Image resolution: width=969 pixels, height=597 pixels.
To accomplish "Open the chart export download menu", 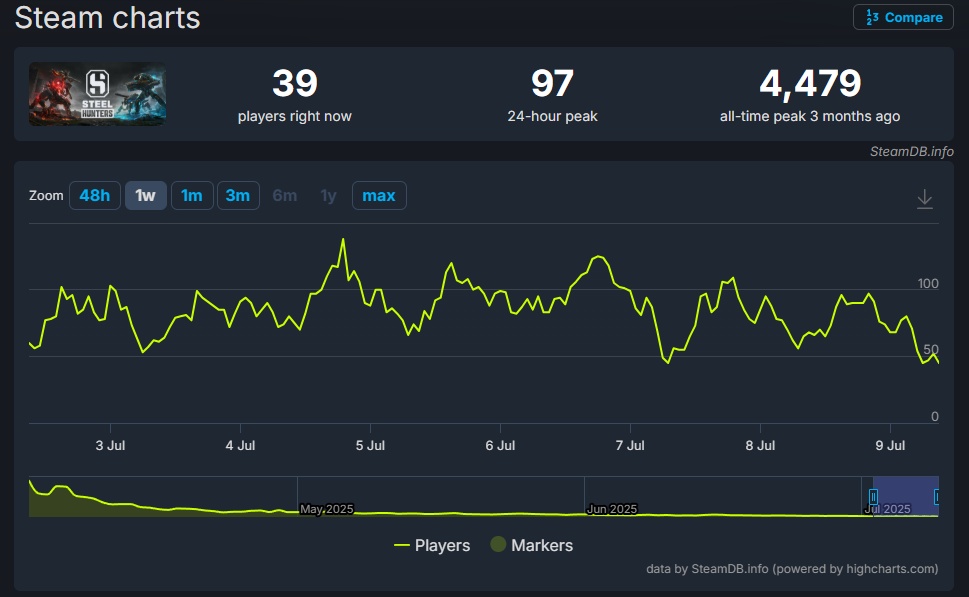I will click(925, 198).
